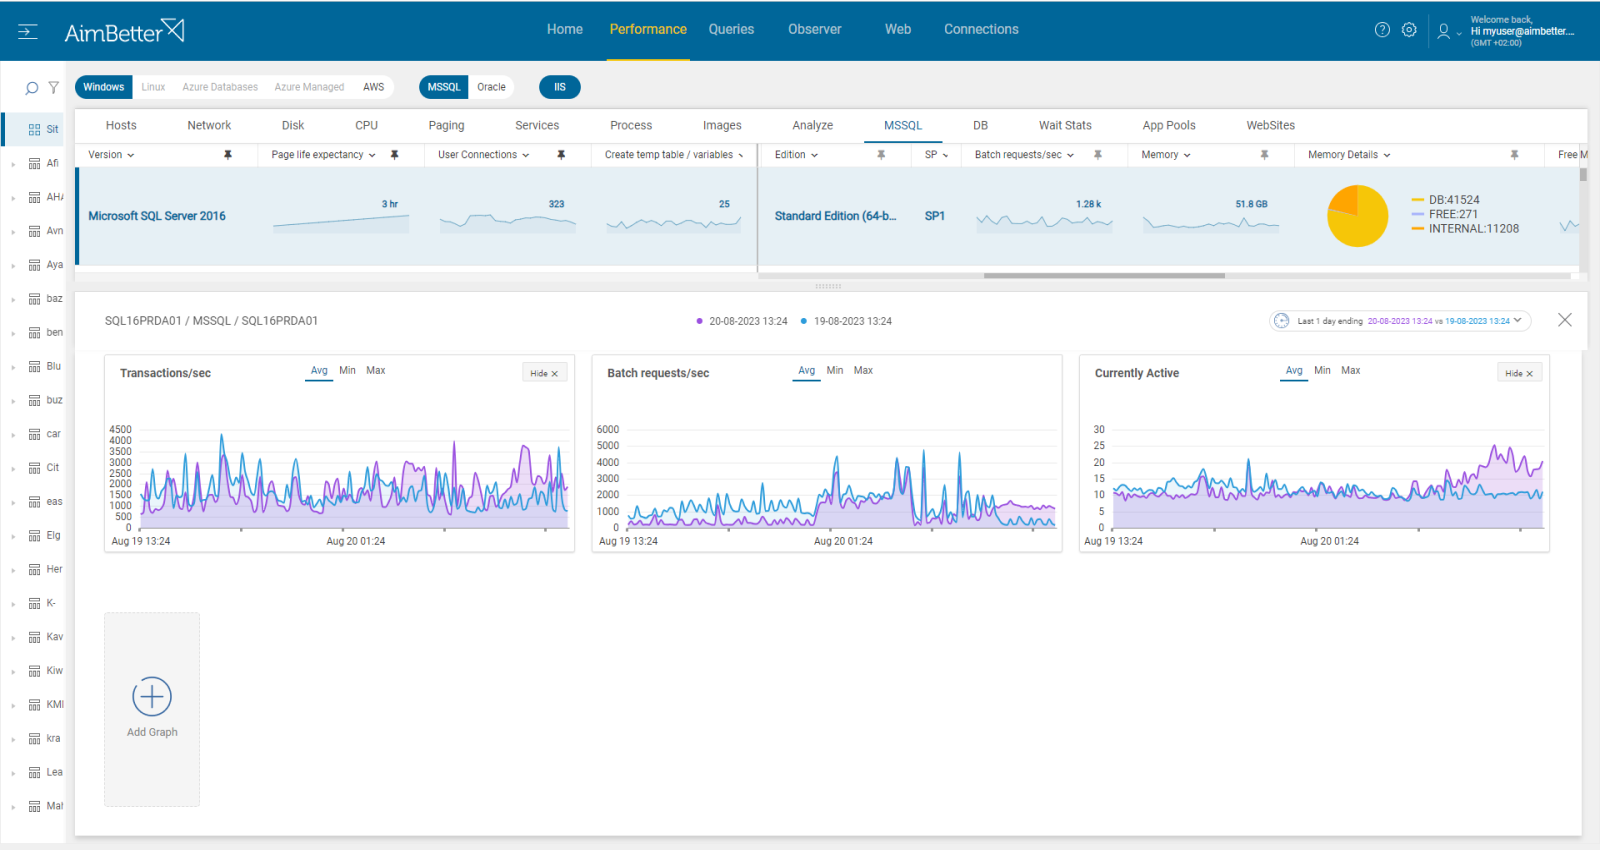Select the baz host icon in sidebar
Screen dimensions: 1600x850
35,299
